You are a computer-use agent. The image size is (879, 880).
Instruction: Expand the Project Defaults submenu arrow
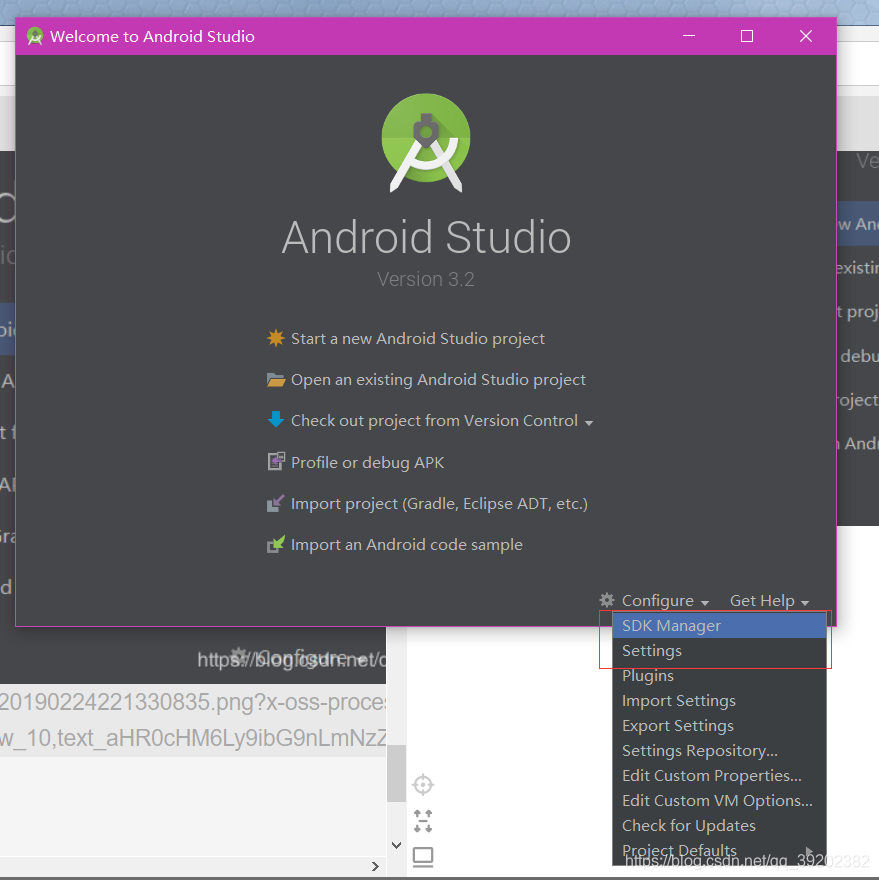[809, 851]
